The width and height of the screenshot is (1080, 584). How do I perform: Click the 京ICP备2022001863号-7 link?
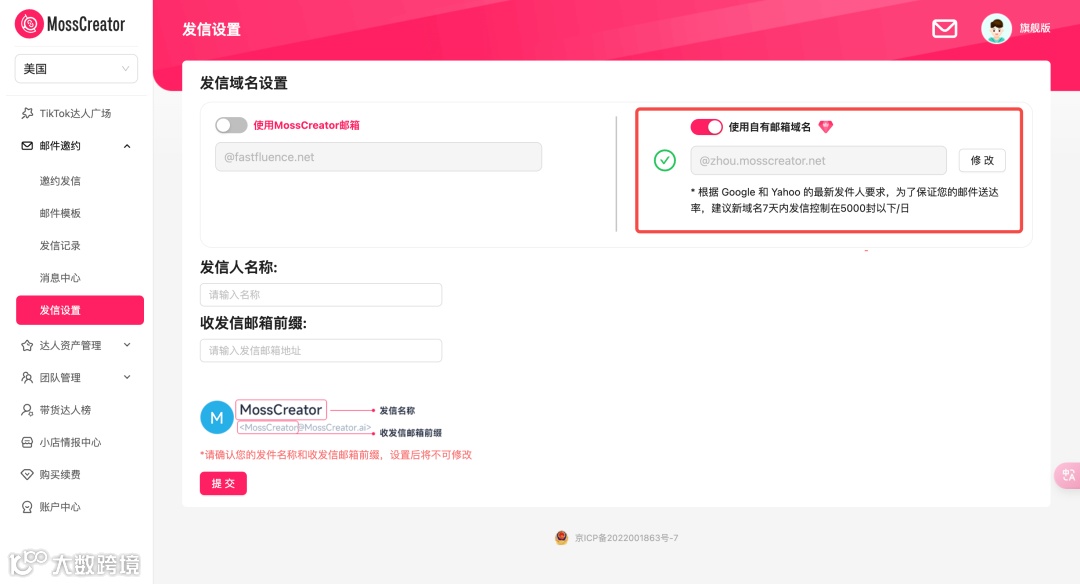tap(627, 538)
